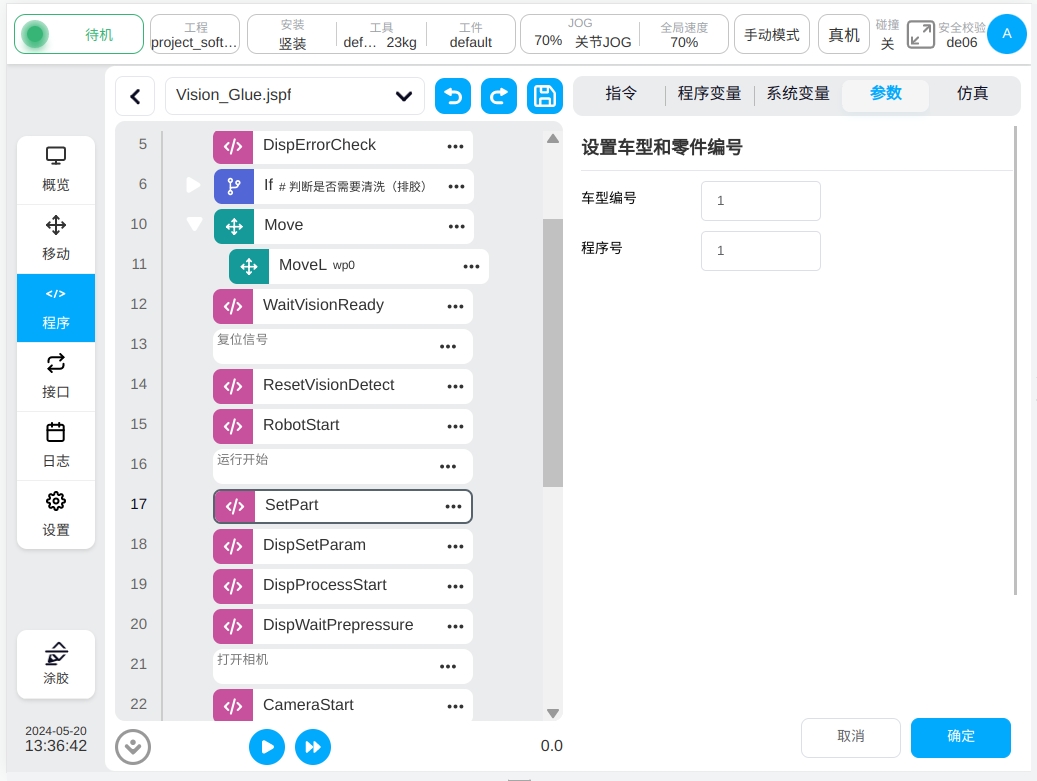Click the undo arrow icon
1037x781 pixels.
pos(453,96)
